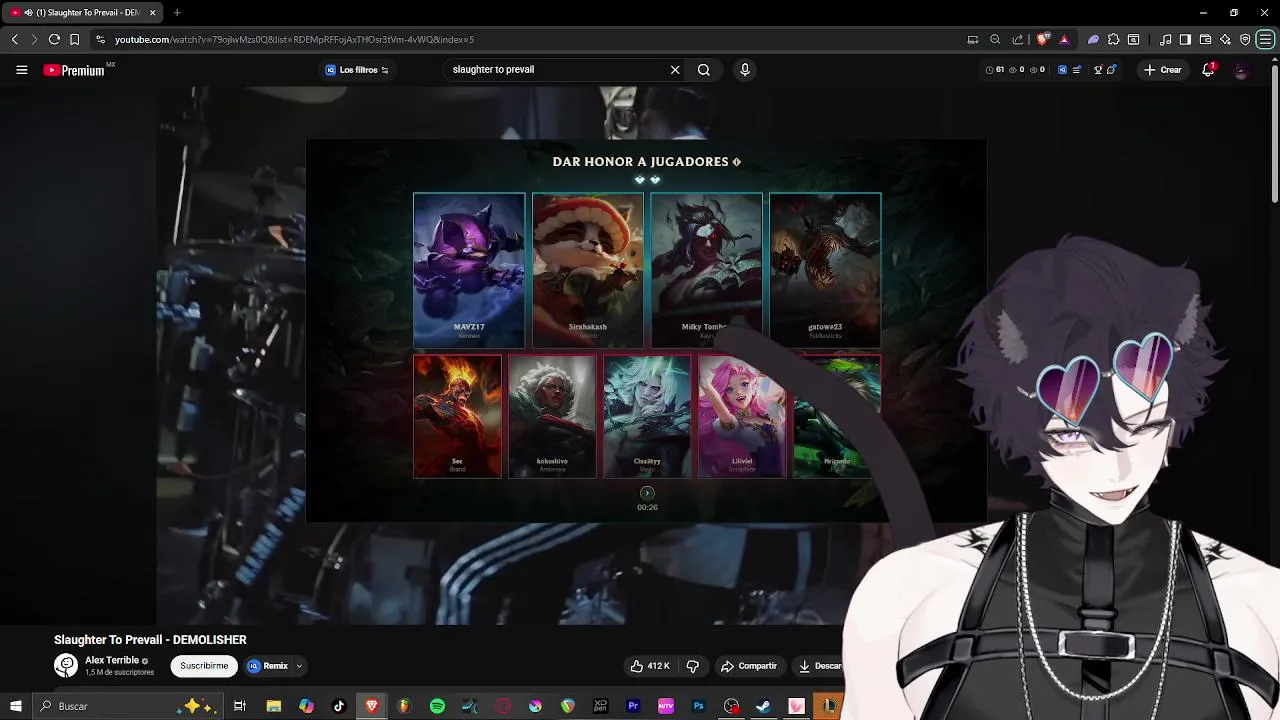This screenshot has height=720, width=1280.
Task: Select the MAVZ17 Kennen honor card
Action: tap(469, 270)
